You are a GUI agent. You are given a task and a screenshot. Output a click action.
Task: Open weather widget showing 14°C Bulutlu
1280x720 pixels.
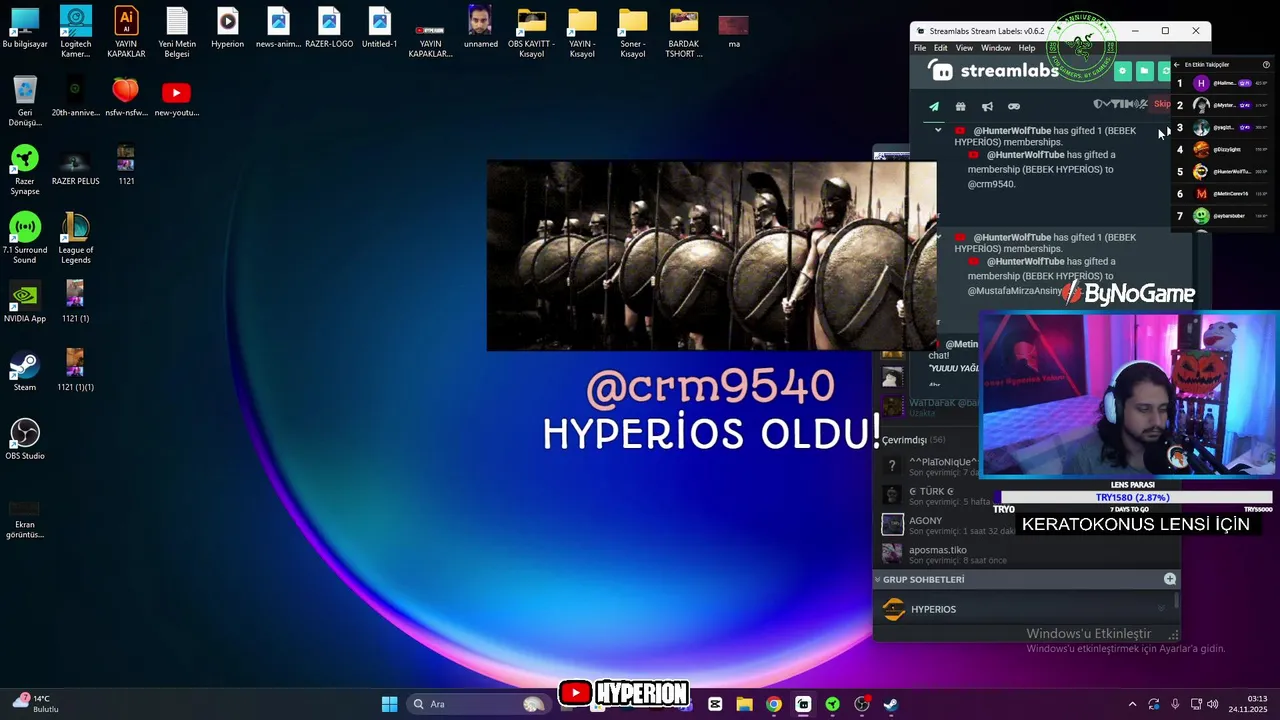(36, 704)
